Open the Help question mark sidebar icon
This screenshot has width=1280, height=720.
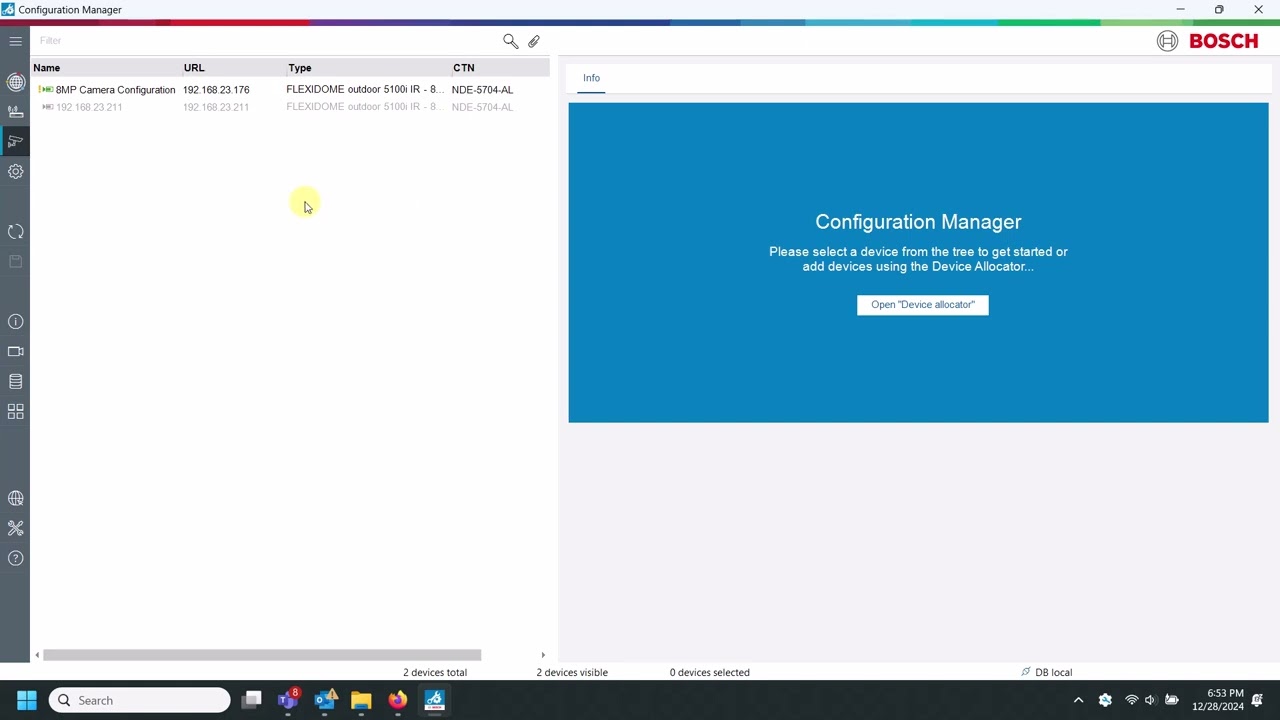tap(15, 558)
